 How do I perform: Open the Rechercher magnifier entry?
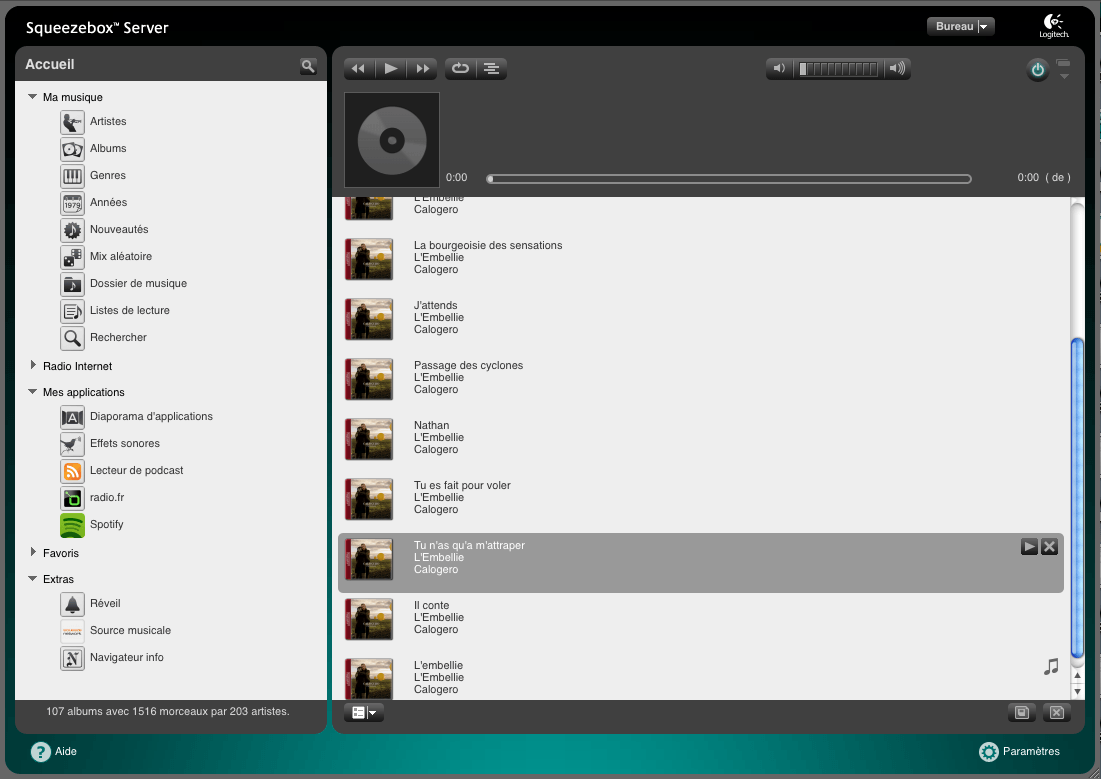click(x=72, y=338)
